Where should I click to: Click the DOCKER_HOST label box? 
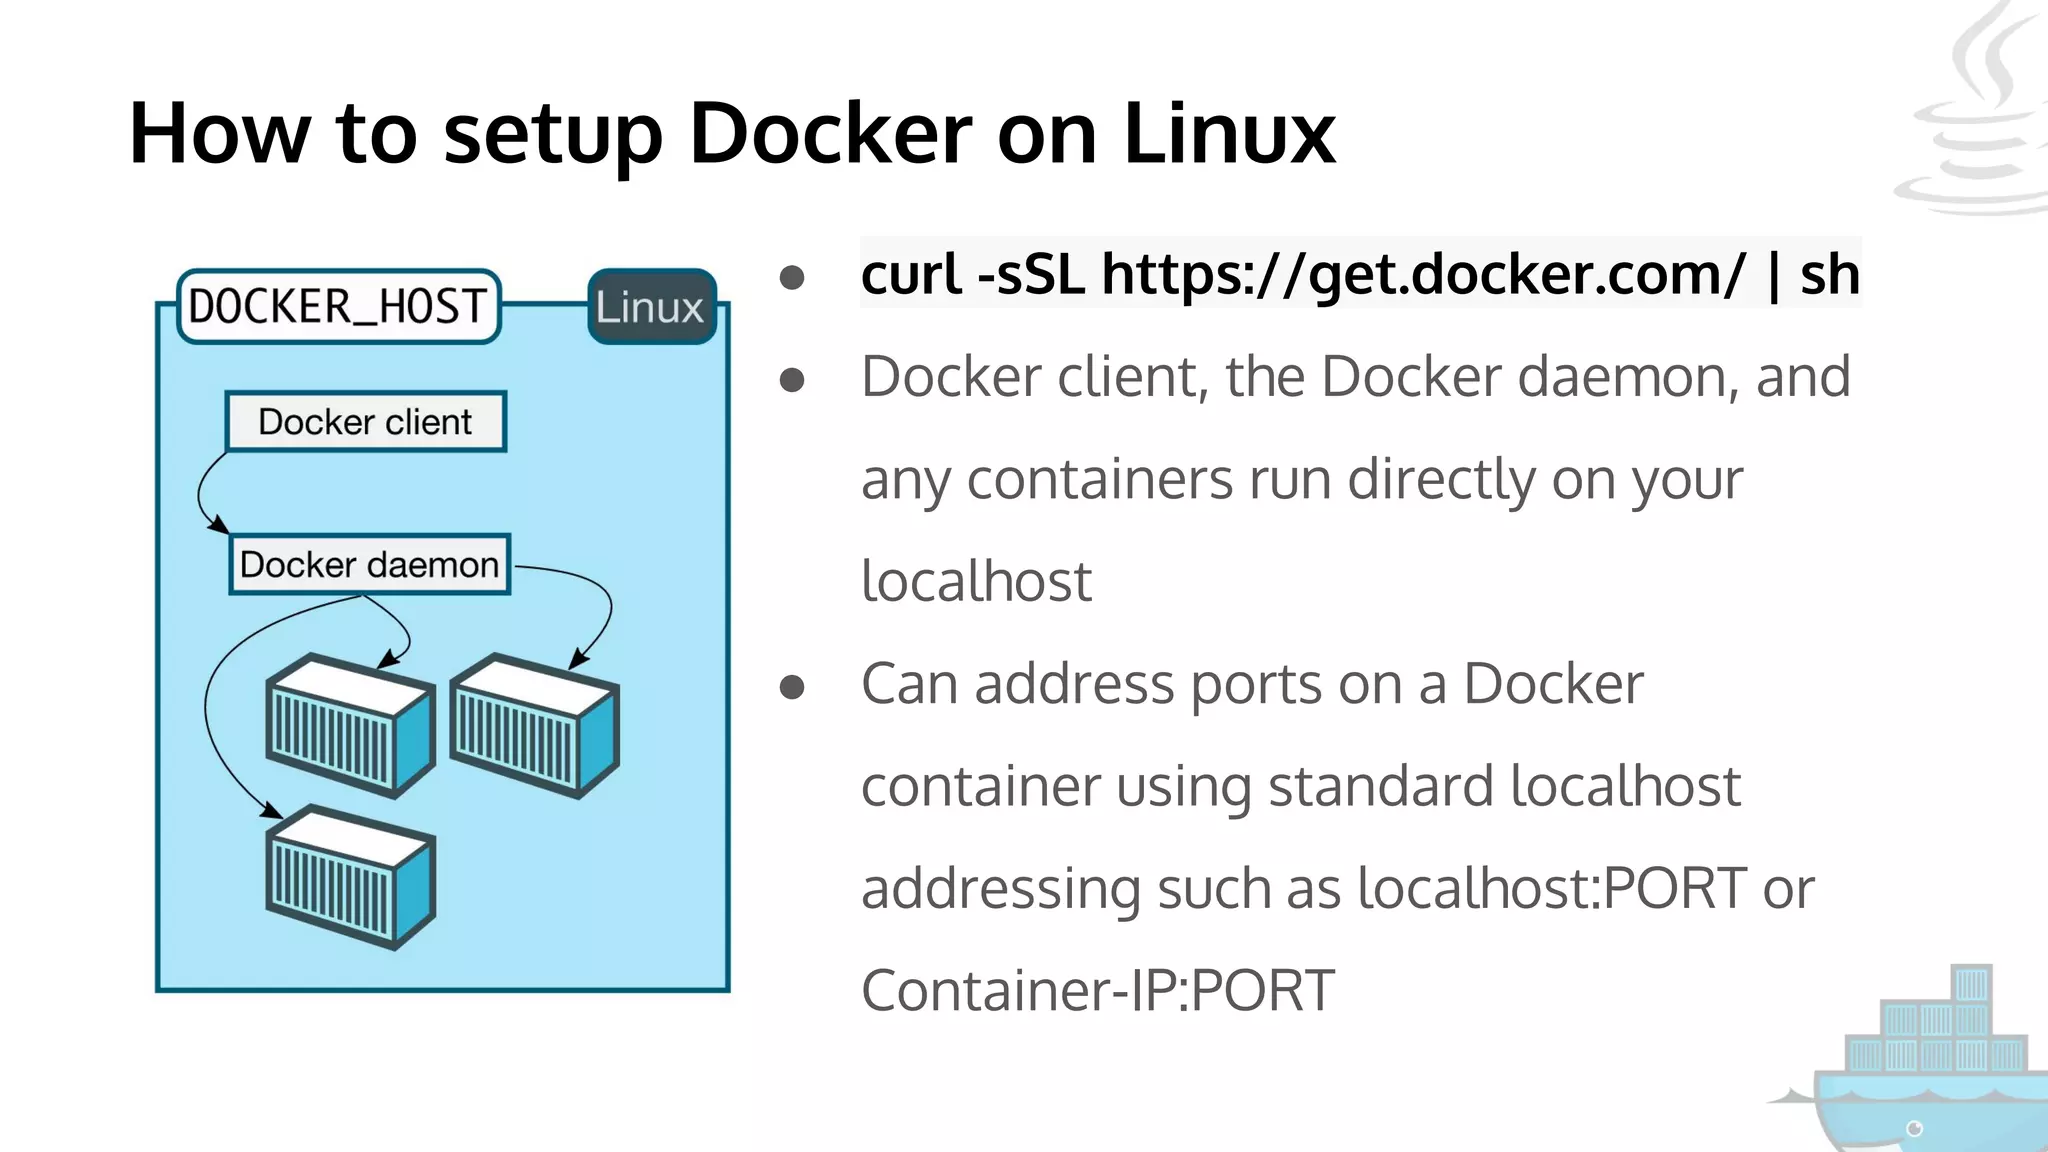coord(338,307)
